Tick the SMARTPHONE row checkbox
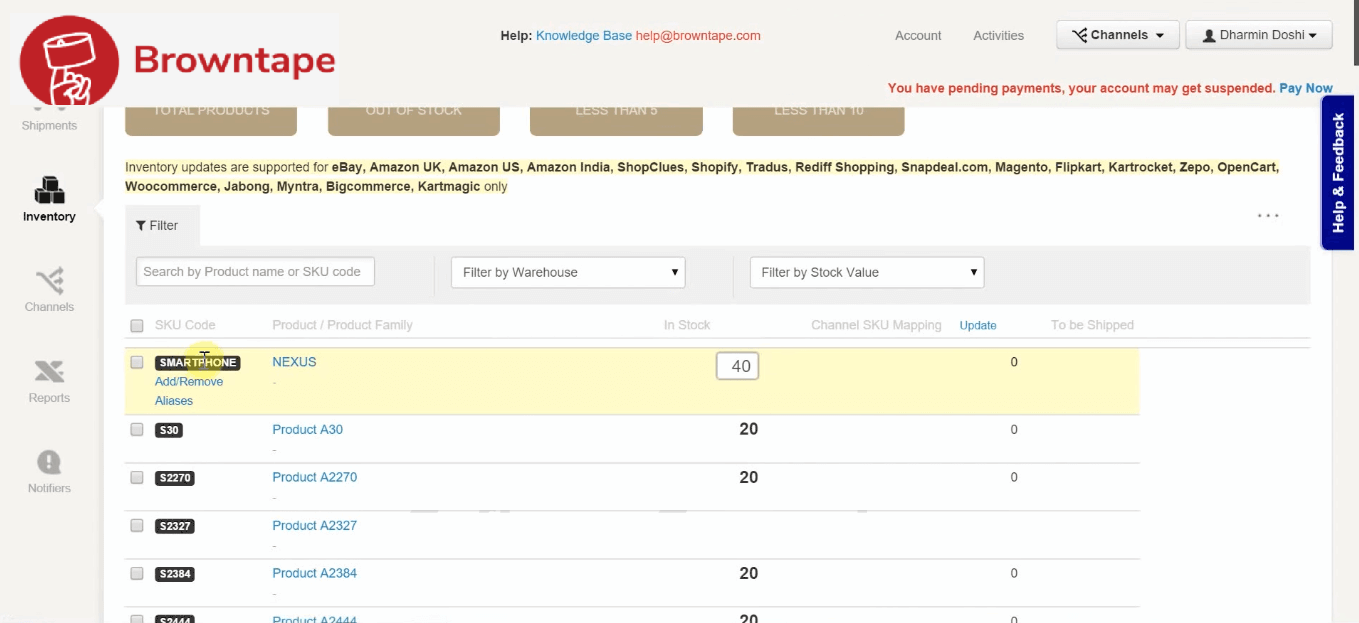The width and height of the screenshot is (1359, 623). coord(137,362)
